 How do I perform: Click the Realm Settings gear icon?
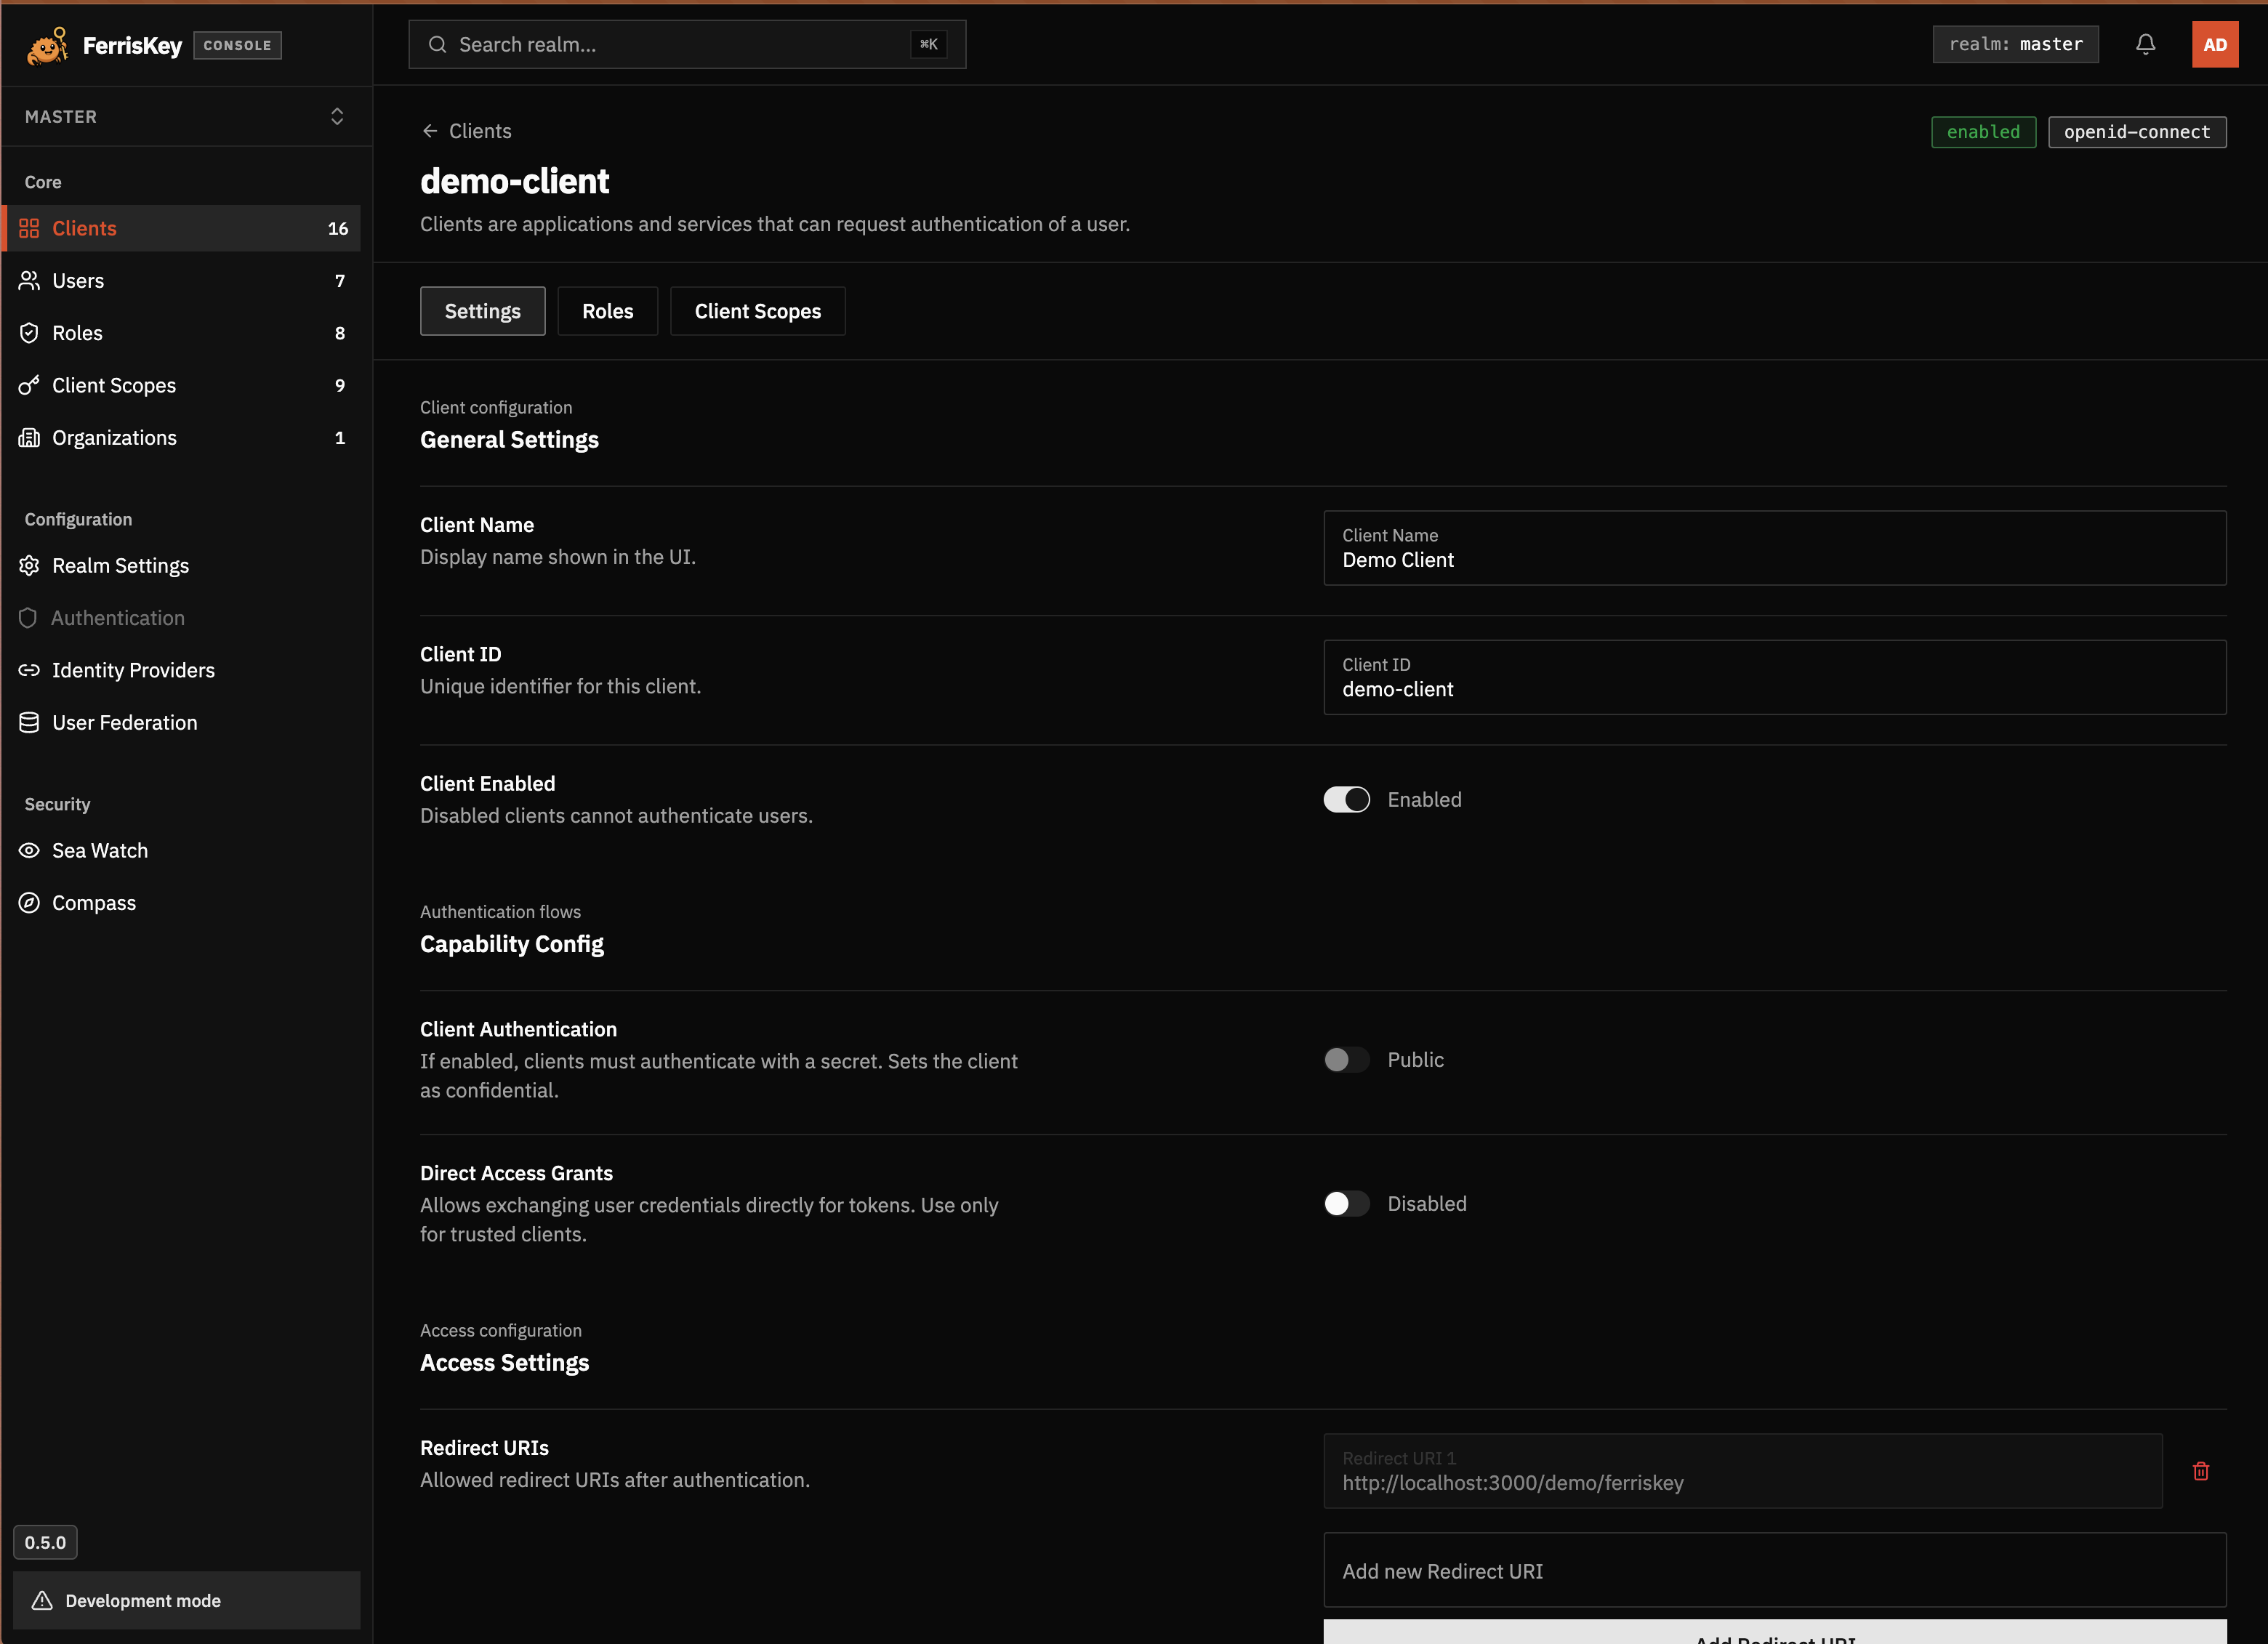(x=29, y=565)
